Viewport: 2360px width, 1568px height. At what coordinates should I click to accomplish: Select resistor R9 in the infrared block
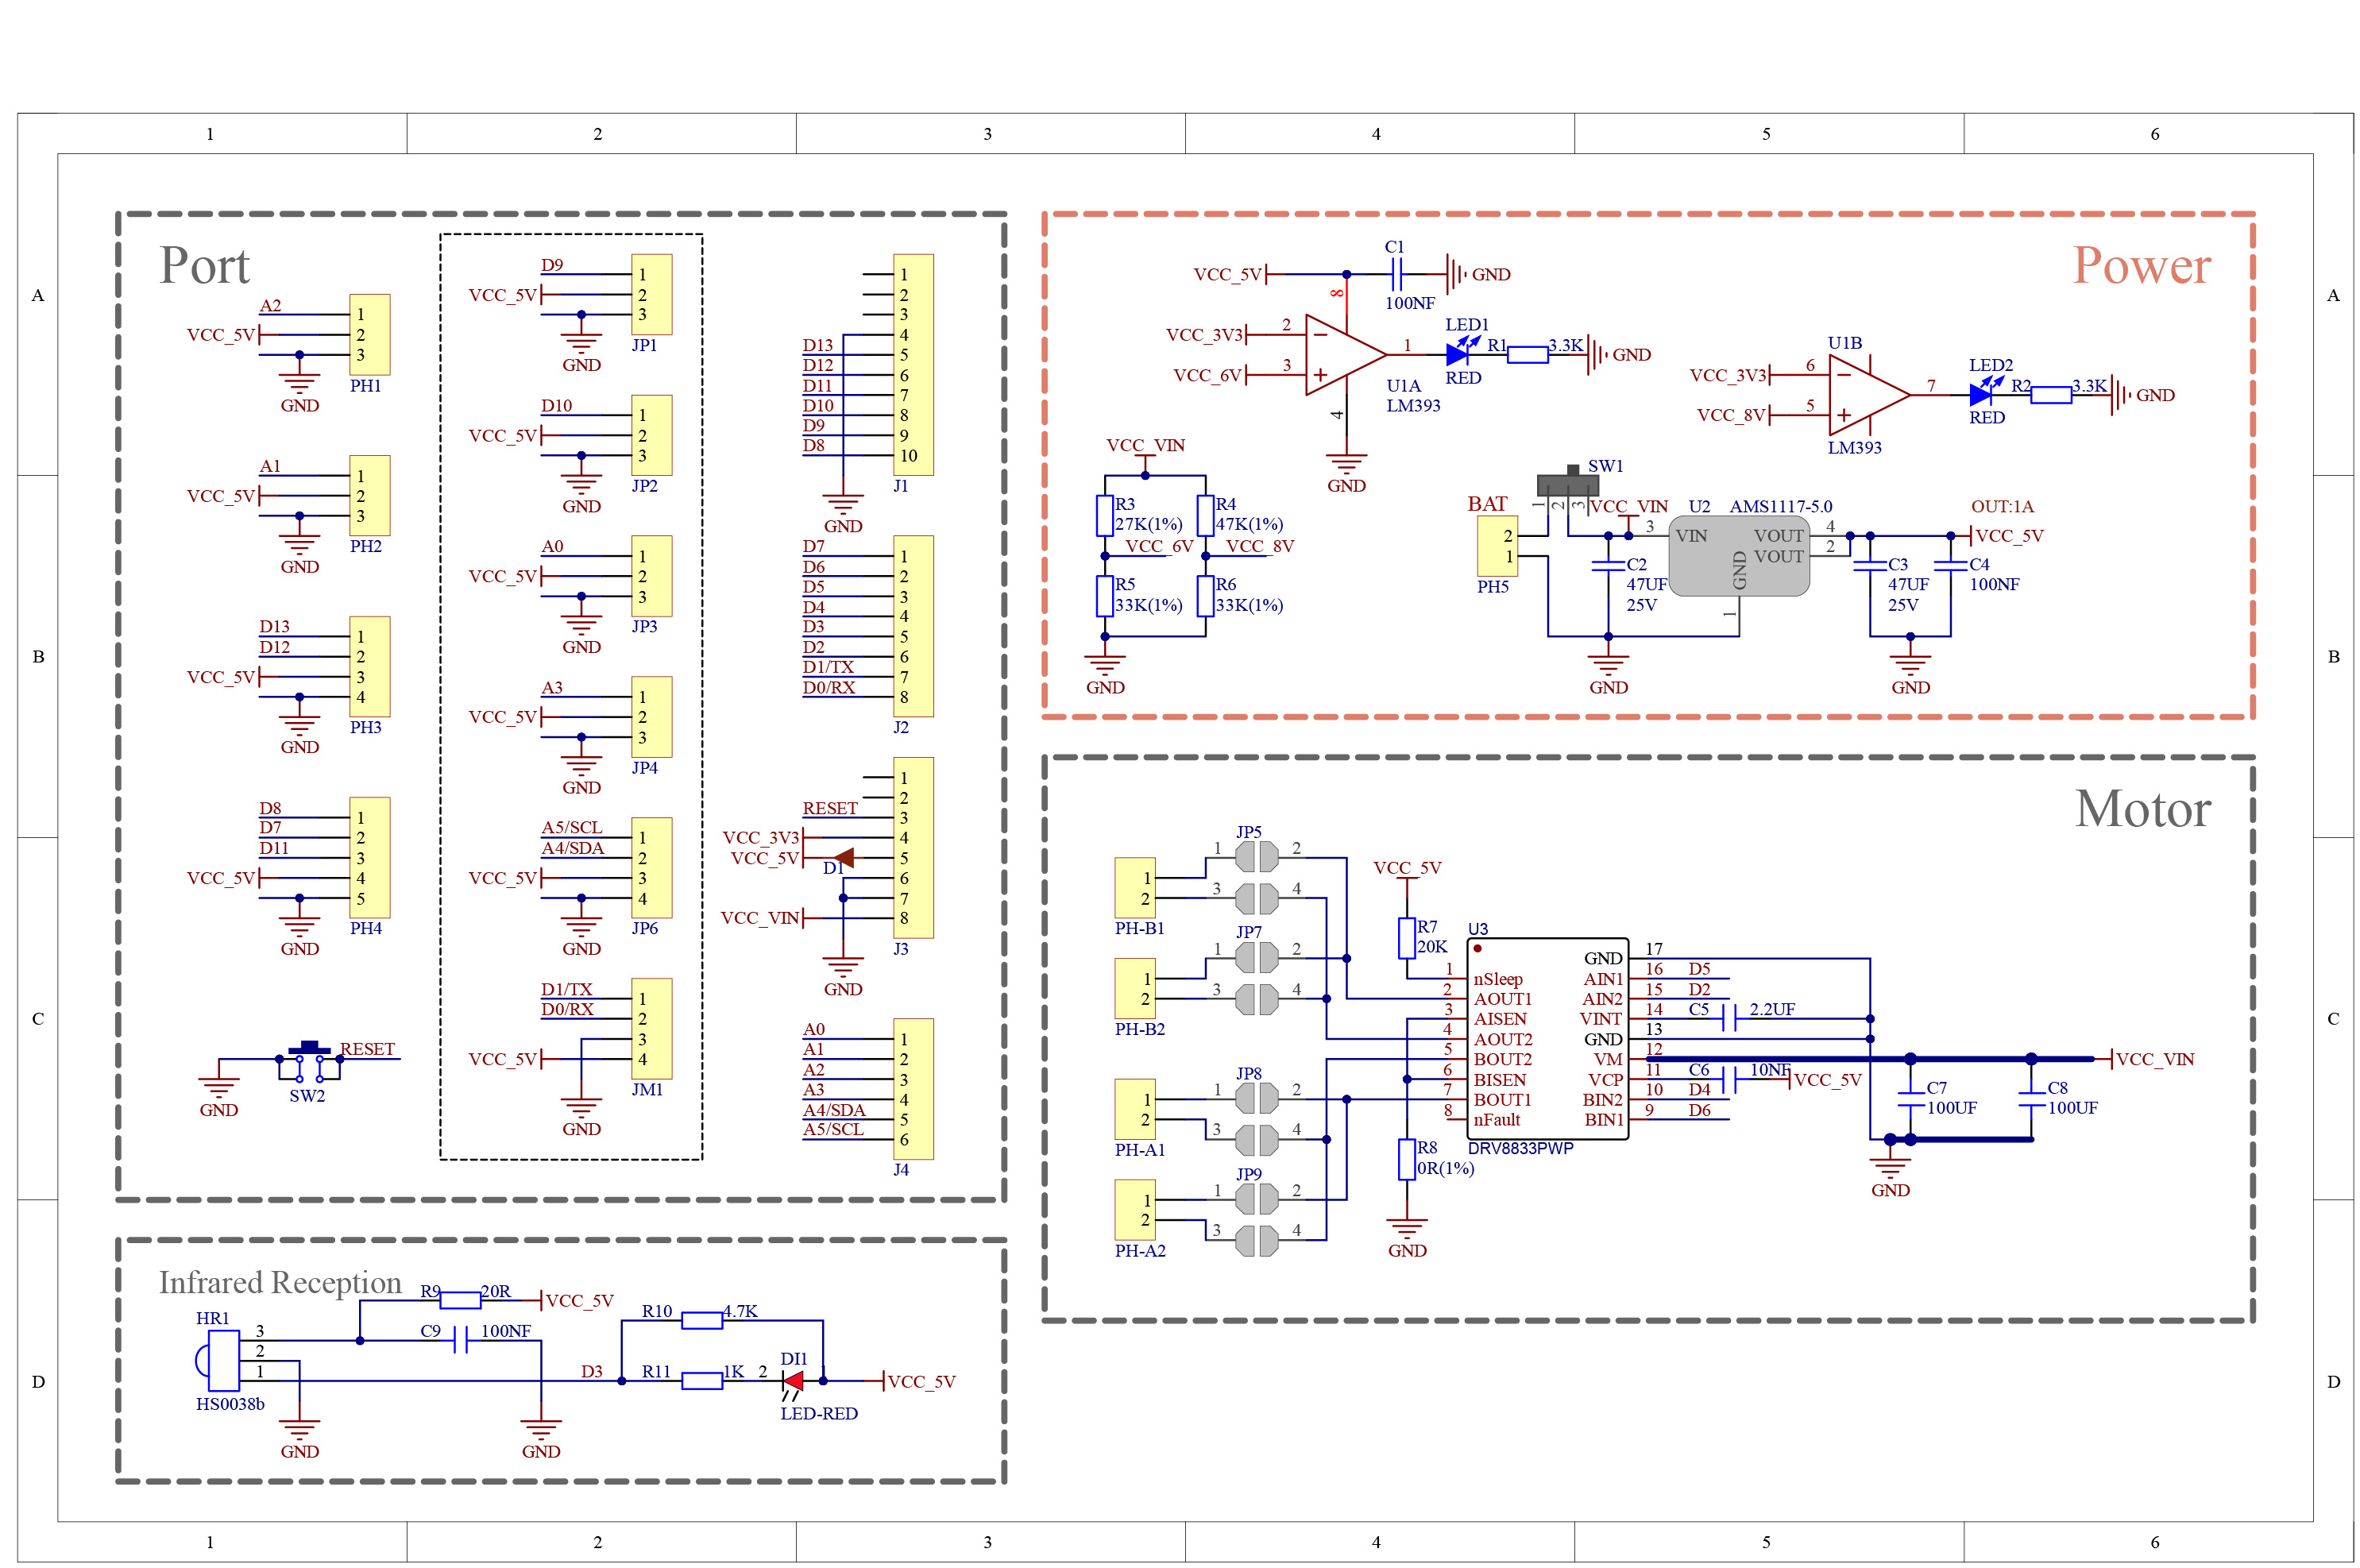(x=460, y=1300)
